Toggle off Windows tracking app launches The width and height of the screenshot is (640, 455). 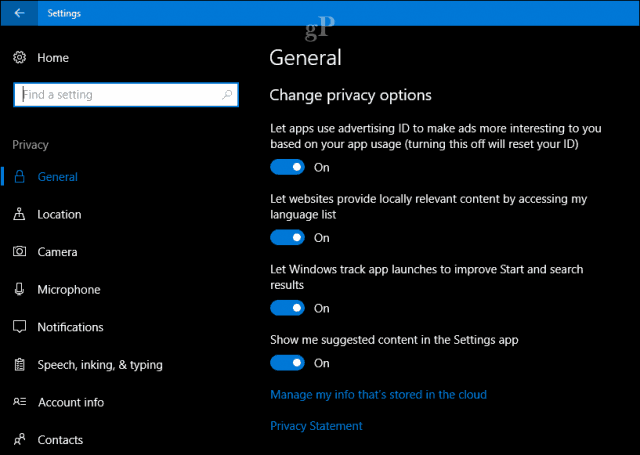pyautogui.click(x=287, y=308)
